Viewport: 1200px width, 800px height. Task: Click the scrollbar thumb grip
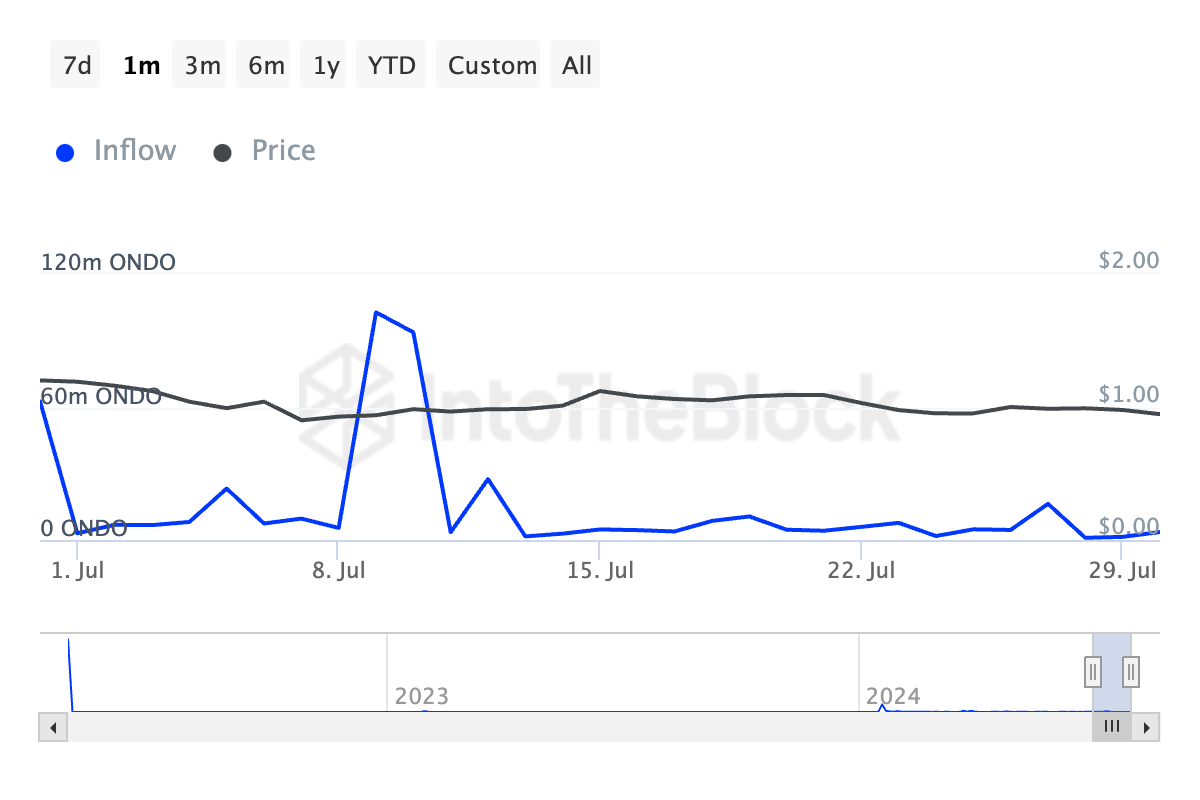1112,727
